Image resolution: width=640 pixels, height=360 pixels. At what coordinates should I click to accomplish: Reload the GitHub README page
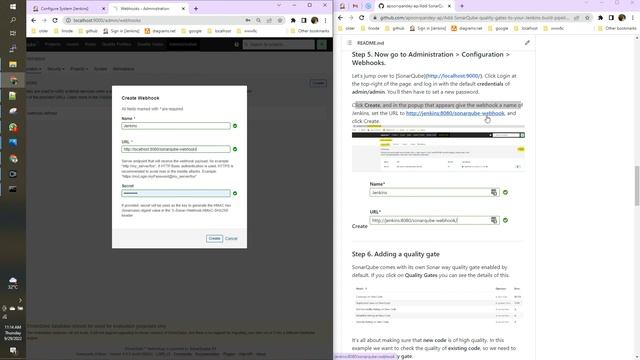[362, 18]
